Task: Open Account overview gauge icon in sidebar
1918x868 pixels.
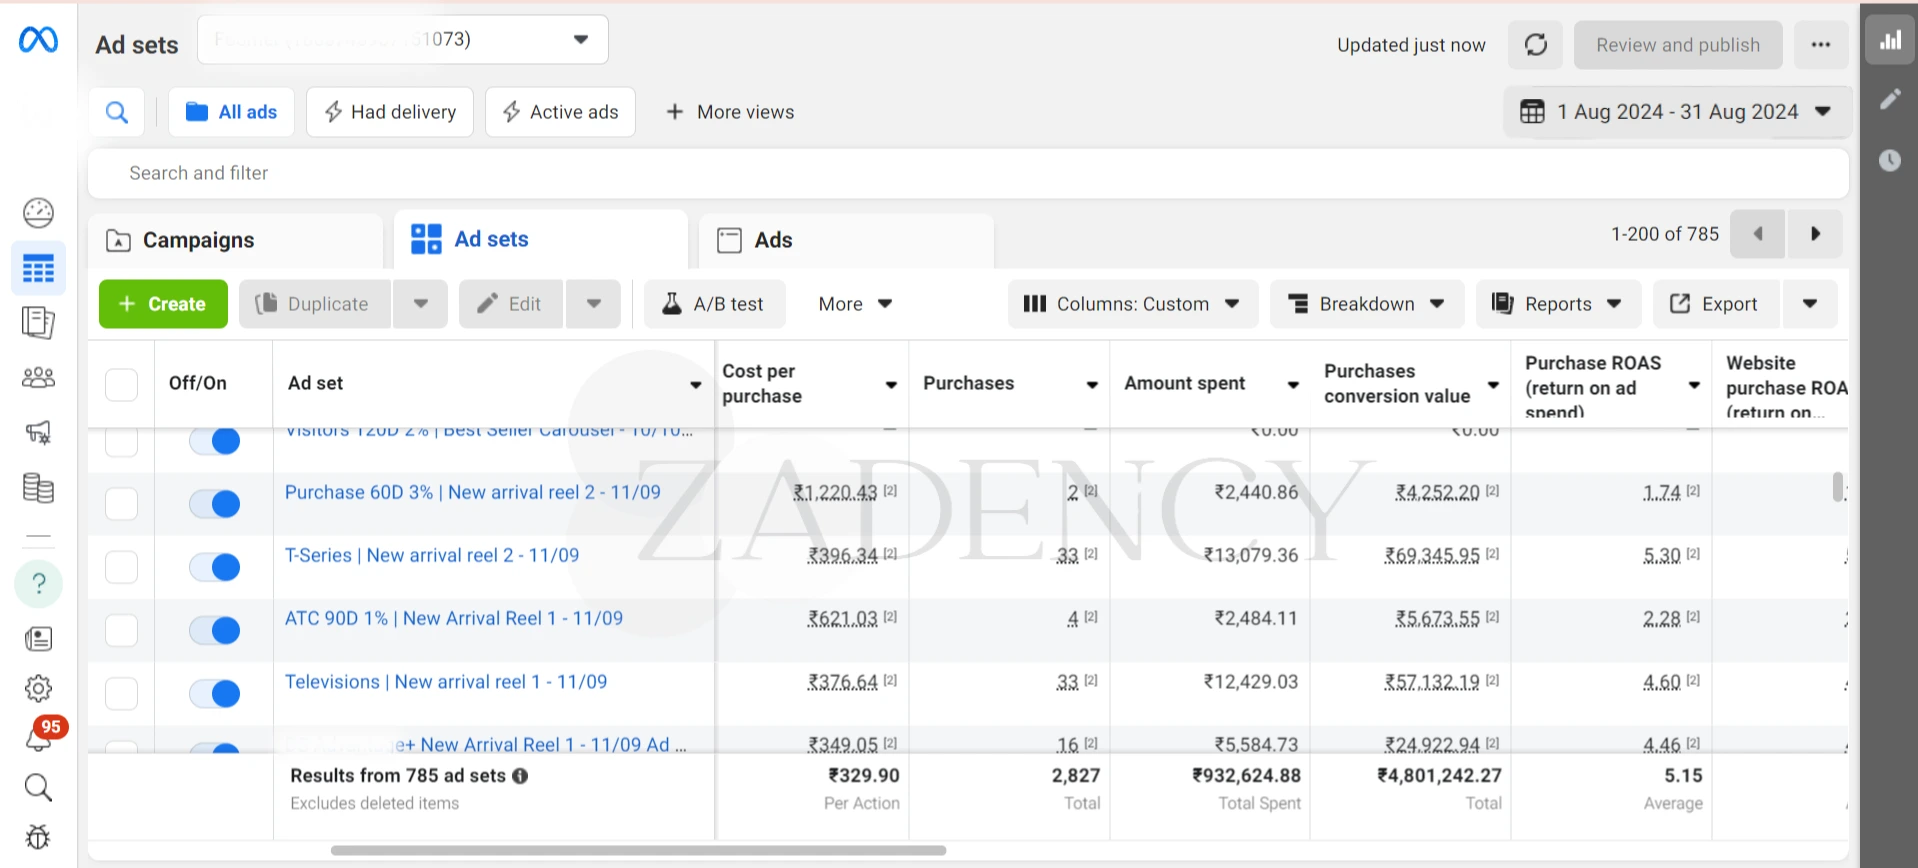Action: pyautogui.click(x=38, y=213)
